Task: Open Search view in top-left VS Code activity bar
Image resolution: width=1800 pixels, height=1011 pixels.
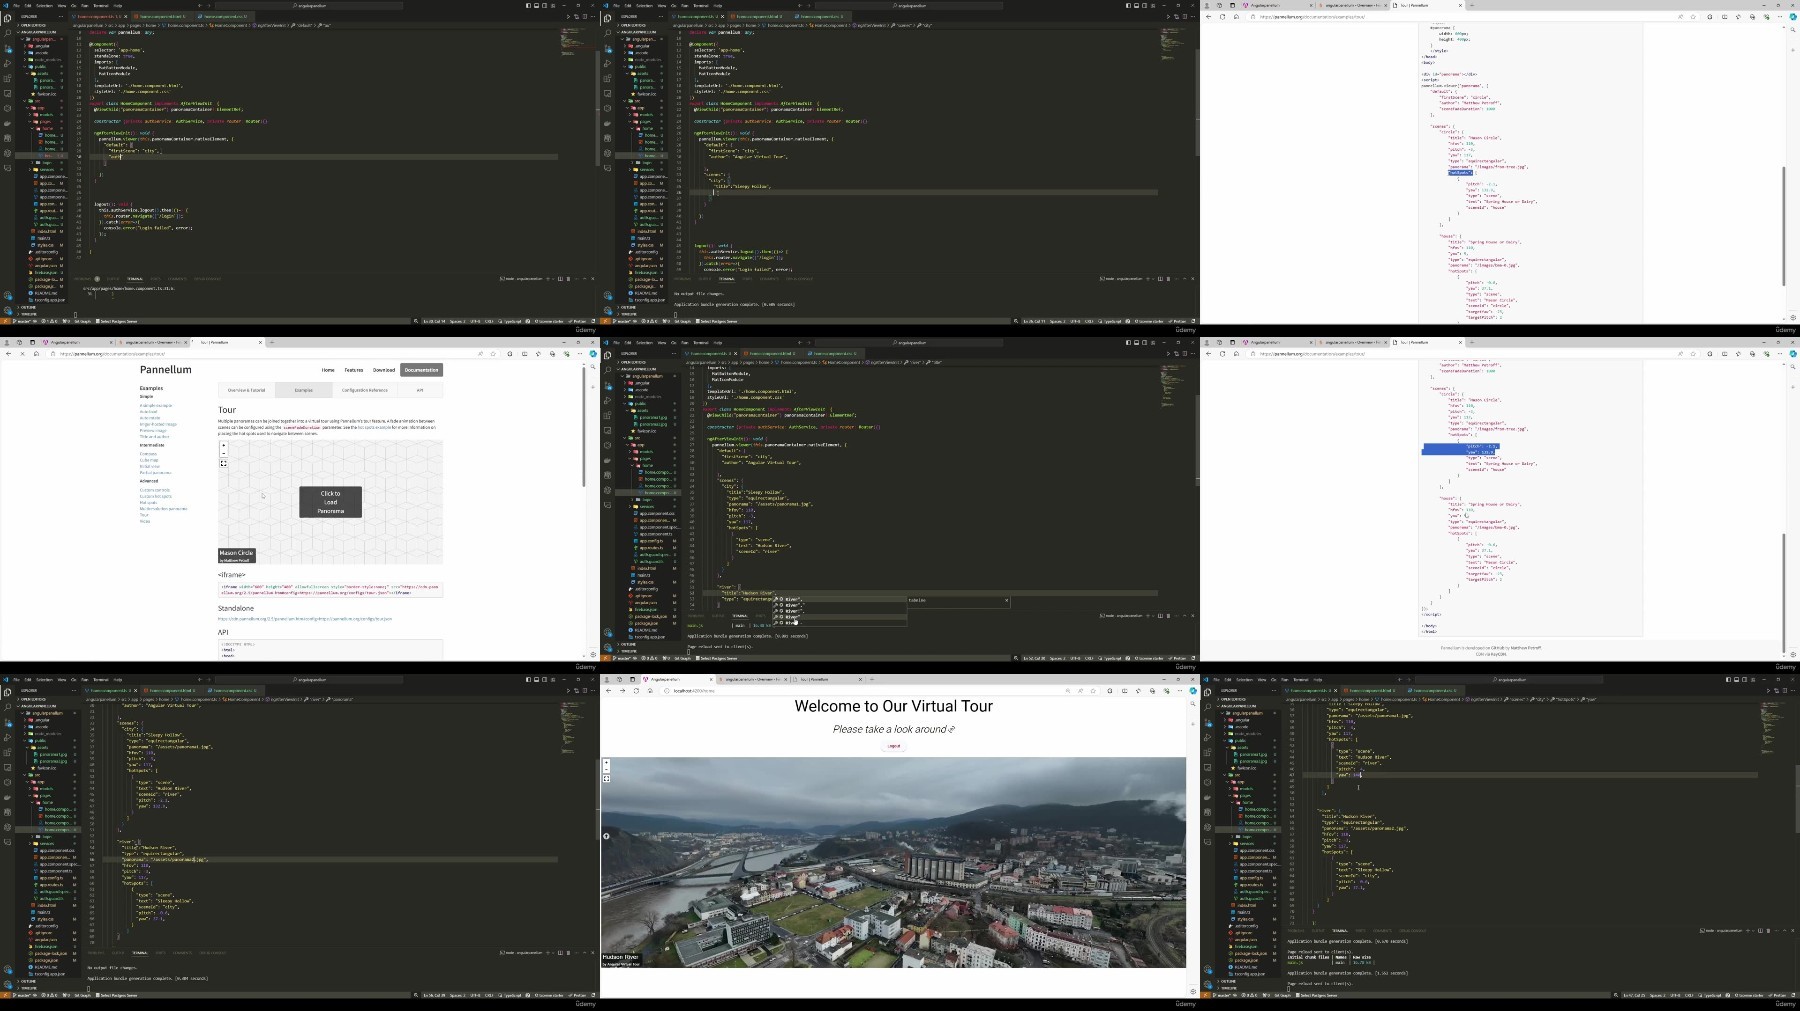Action: pos(7,33)
